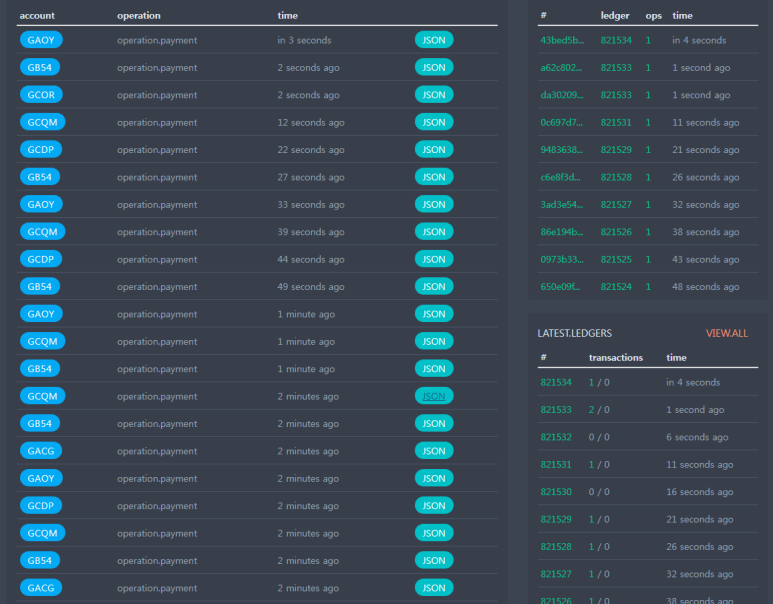Viewport: 773px width, 604px height.
Task: Select the 'LATEST.LEDGERS' heading
Action: click(574, 333)
